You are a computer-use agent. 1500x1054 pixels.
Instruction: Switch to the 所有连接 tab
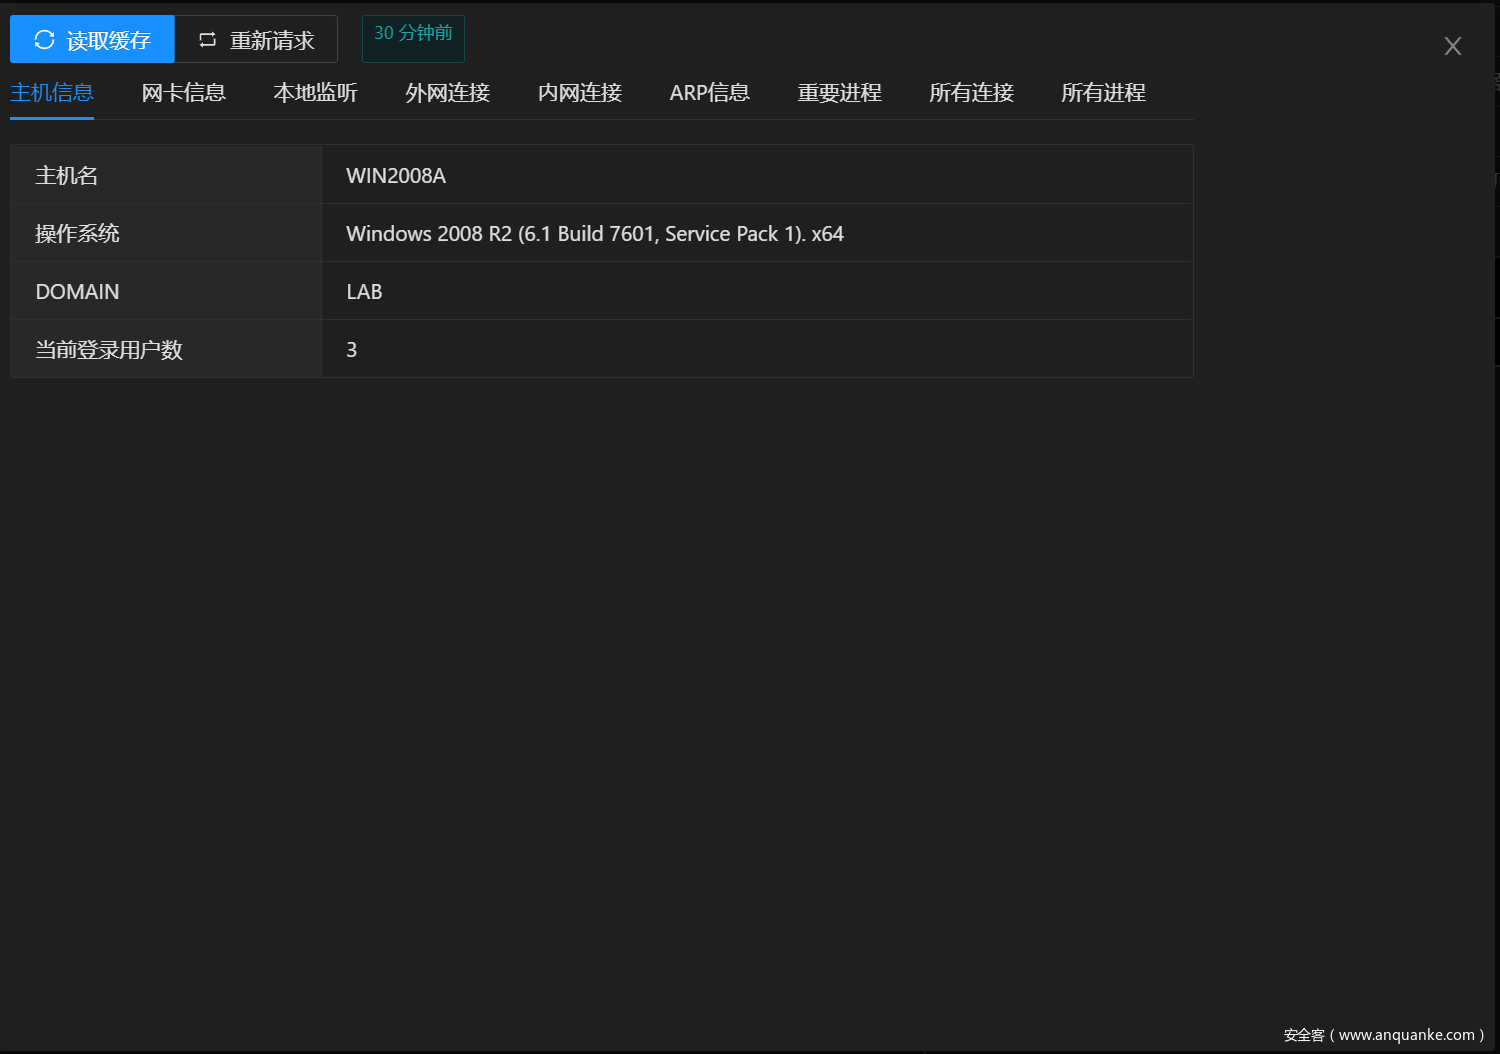[x=972, y=93]
